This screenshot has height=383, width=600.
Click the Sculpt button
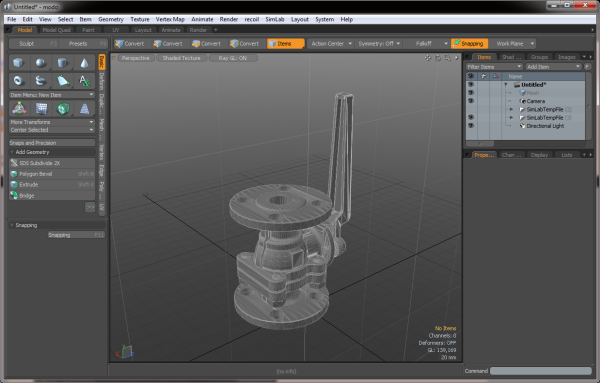33,44
